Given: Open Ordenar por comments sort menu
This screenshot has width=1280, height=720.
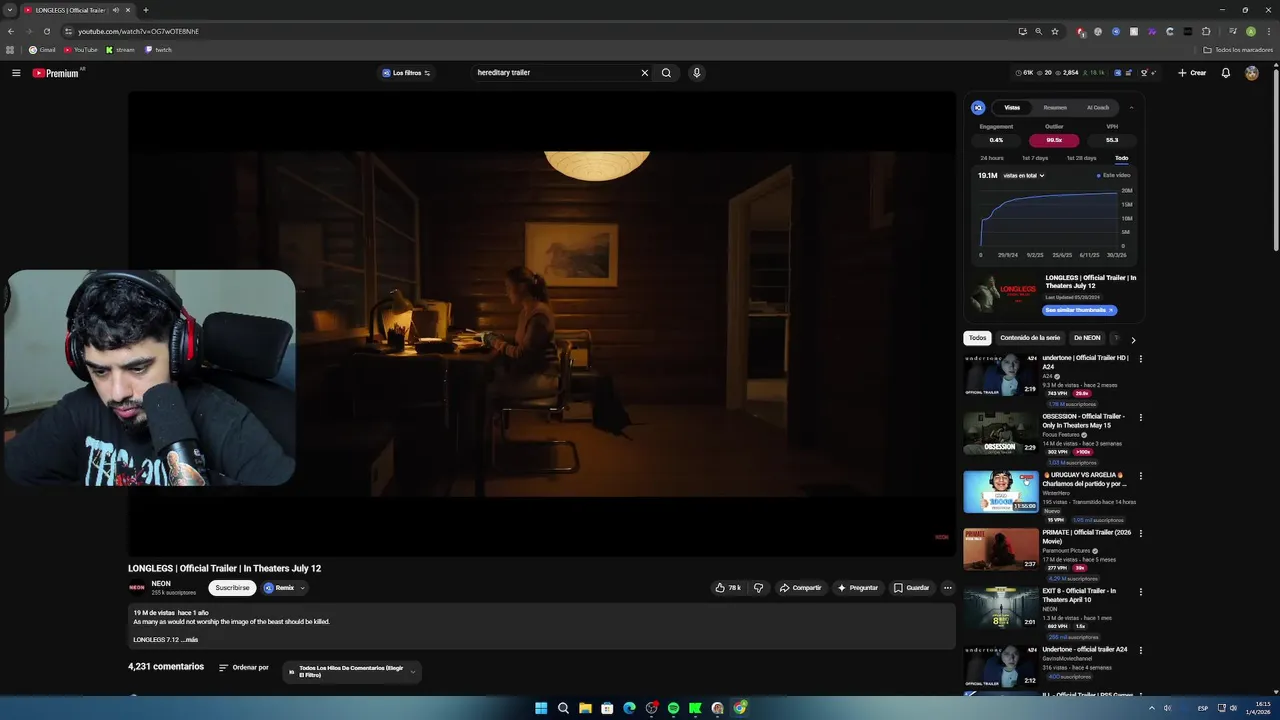Looking at the screenshot, I should pos(244,668).
